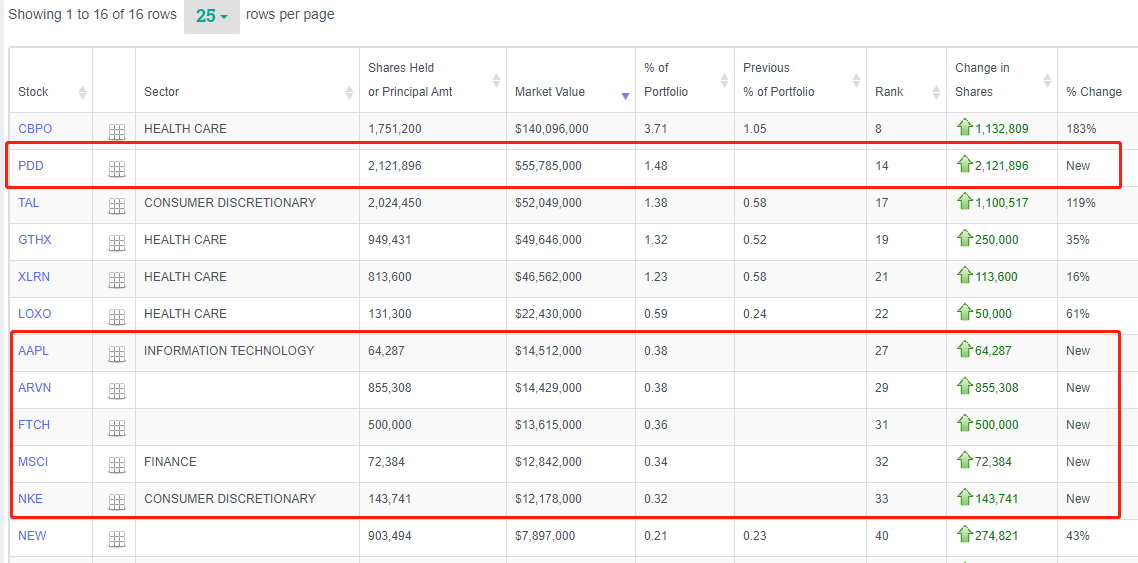Select the 'Showing 1 to 16 of 16 rows' text

pyautogui.click(x=92, y=15)
